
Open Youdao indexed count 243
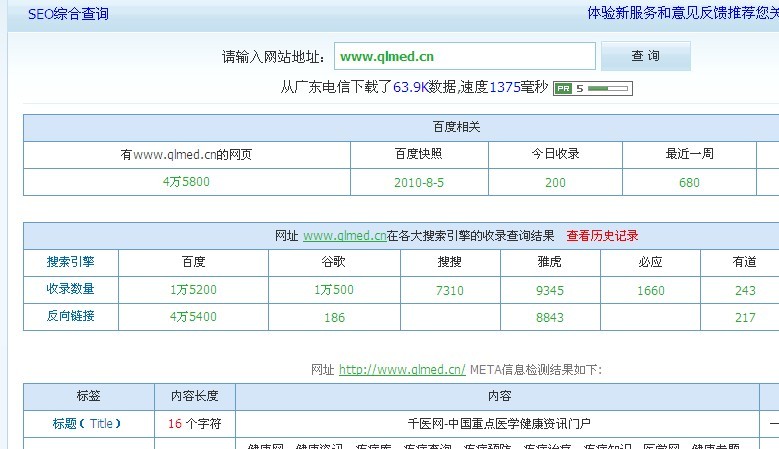tap(745, 291)
